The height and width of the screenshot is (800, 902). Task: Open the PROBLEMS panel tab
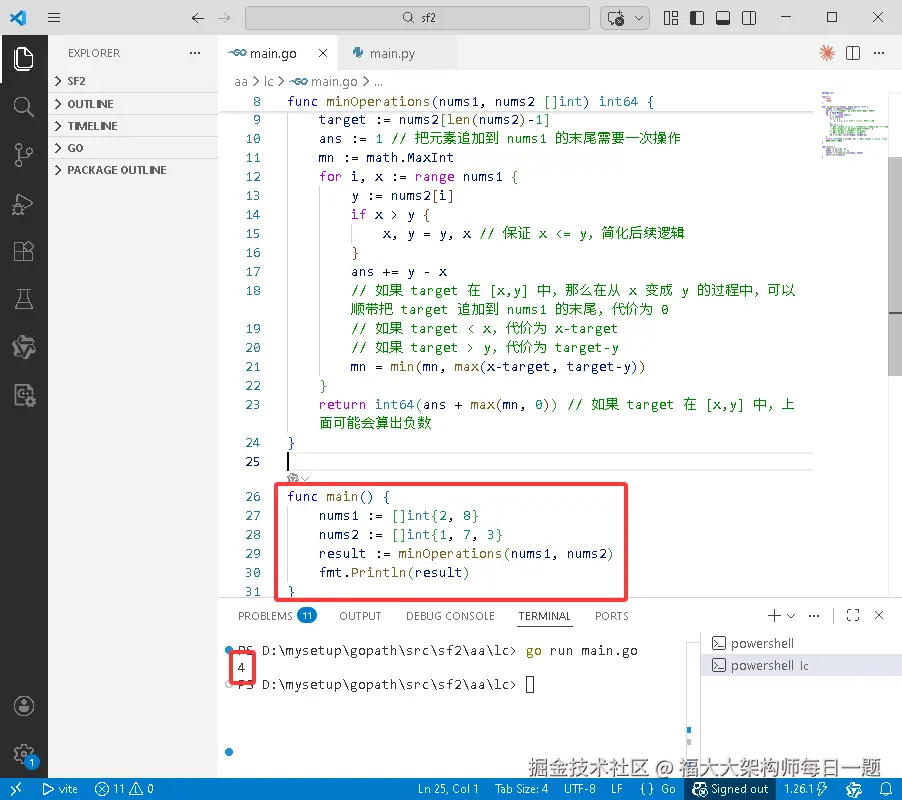276,616
